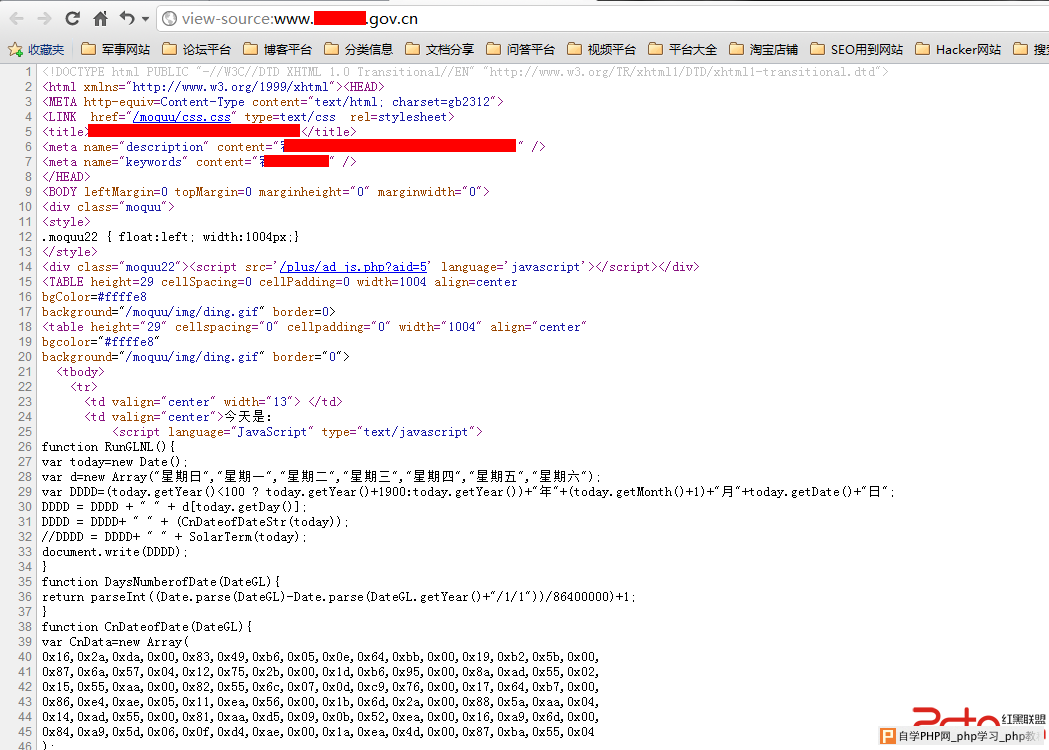Image resolution: width=1049 pixels, height=750 pixels.
Task: Click the browser forward arrow
Action: tap(44, 19)
